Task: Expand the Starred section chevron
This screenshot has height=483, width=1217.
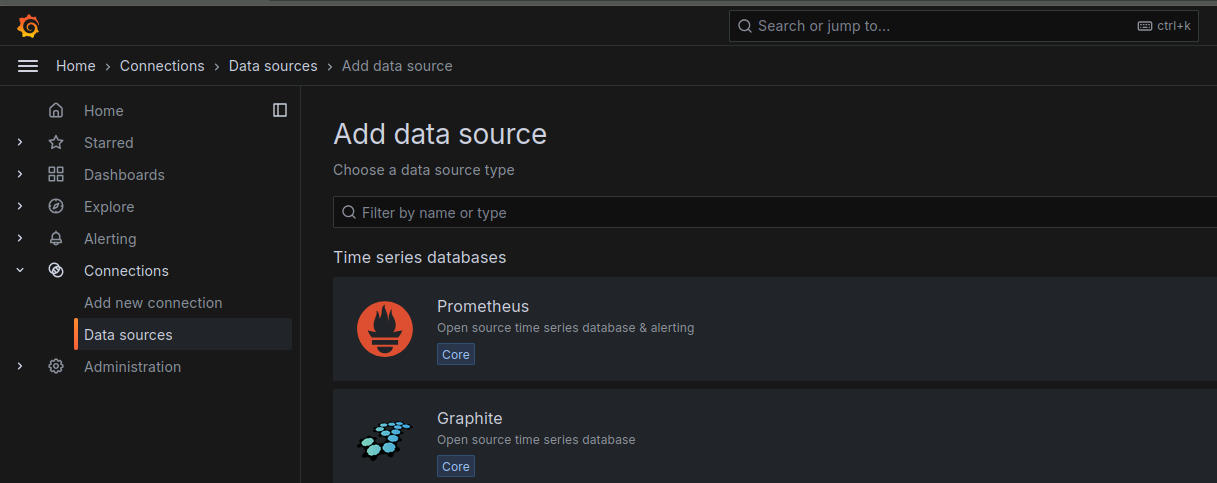Action: [20, 143]
